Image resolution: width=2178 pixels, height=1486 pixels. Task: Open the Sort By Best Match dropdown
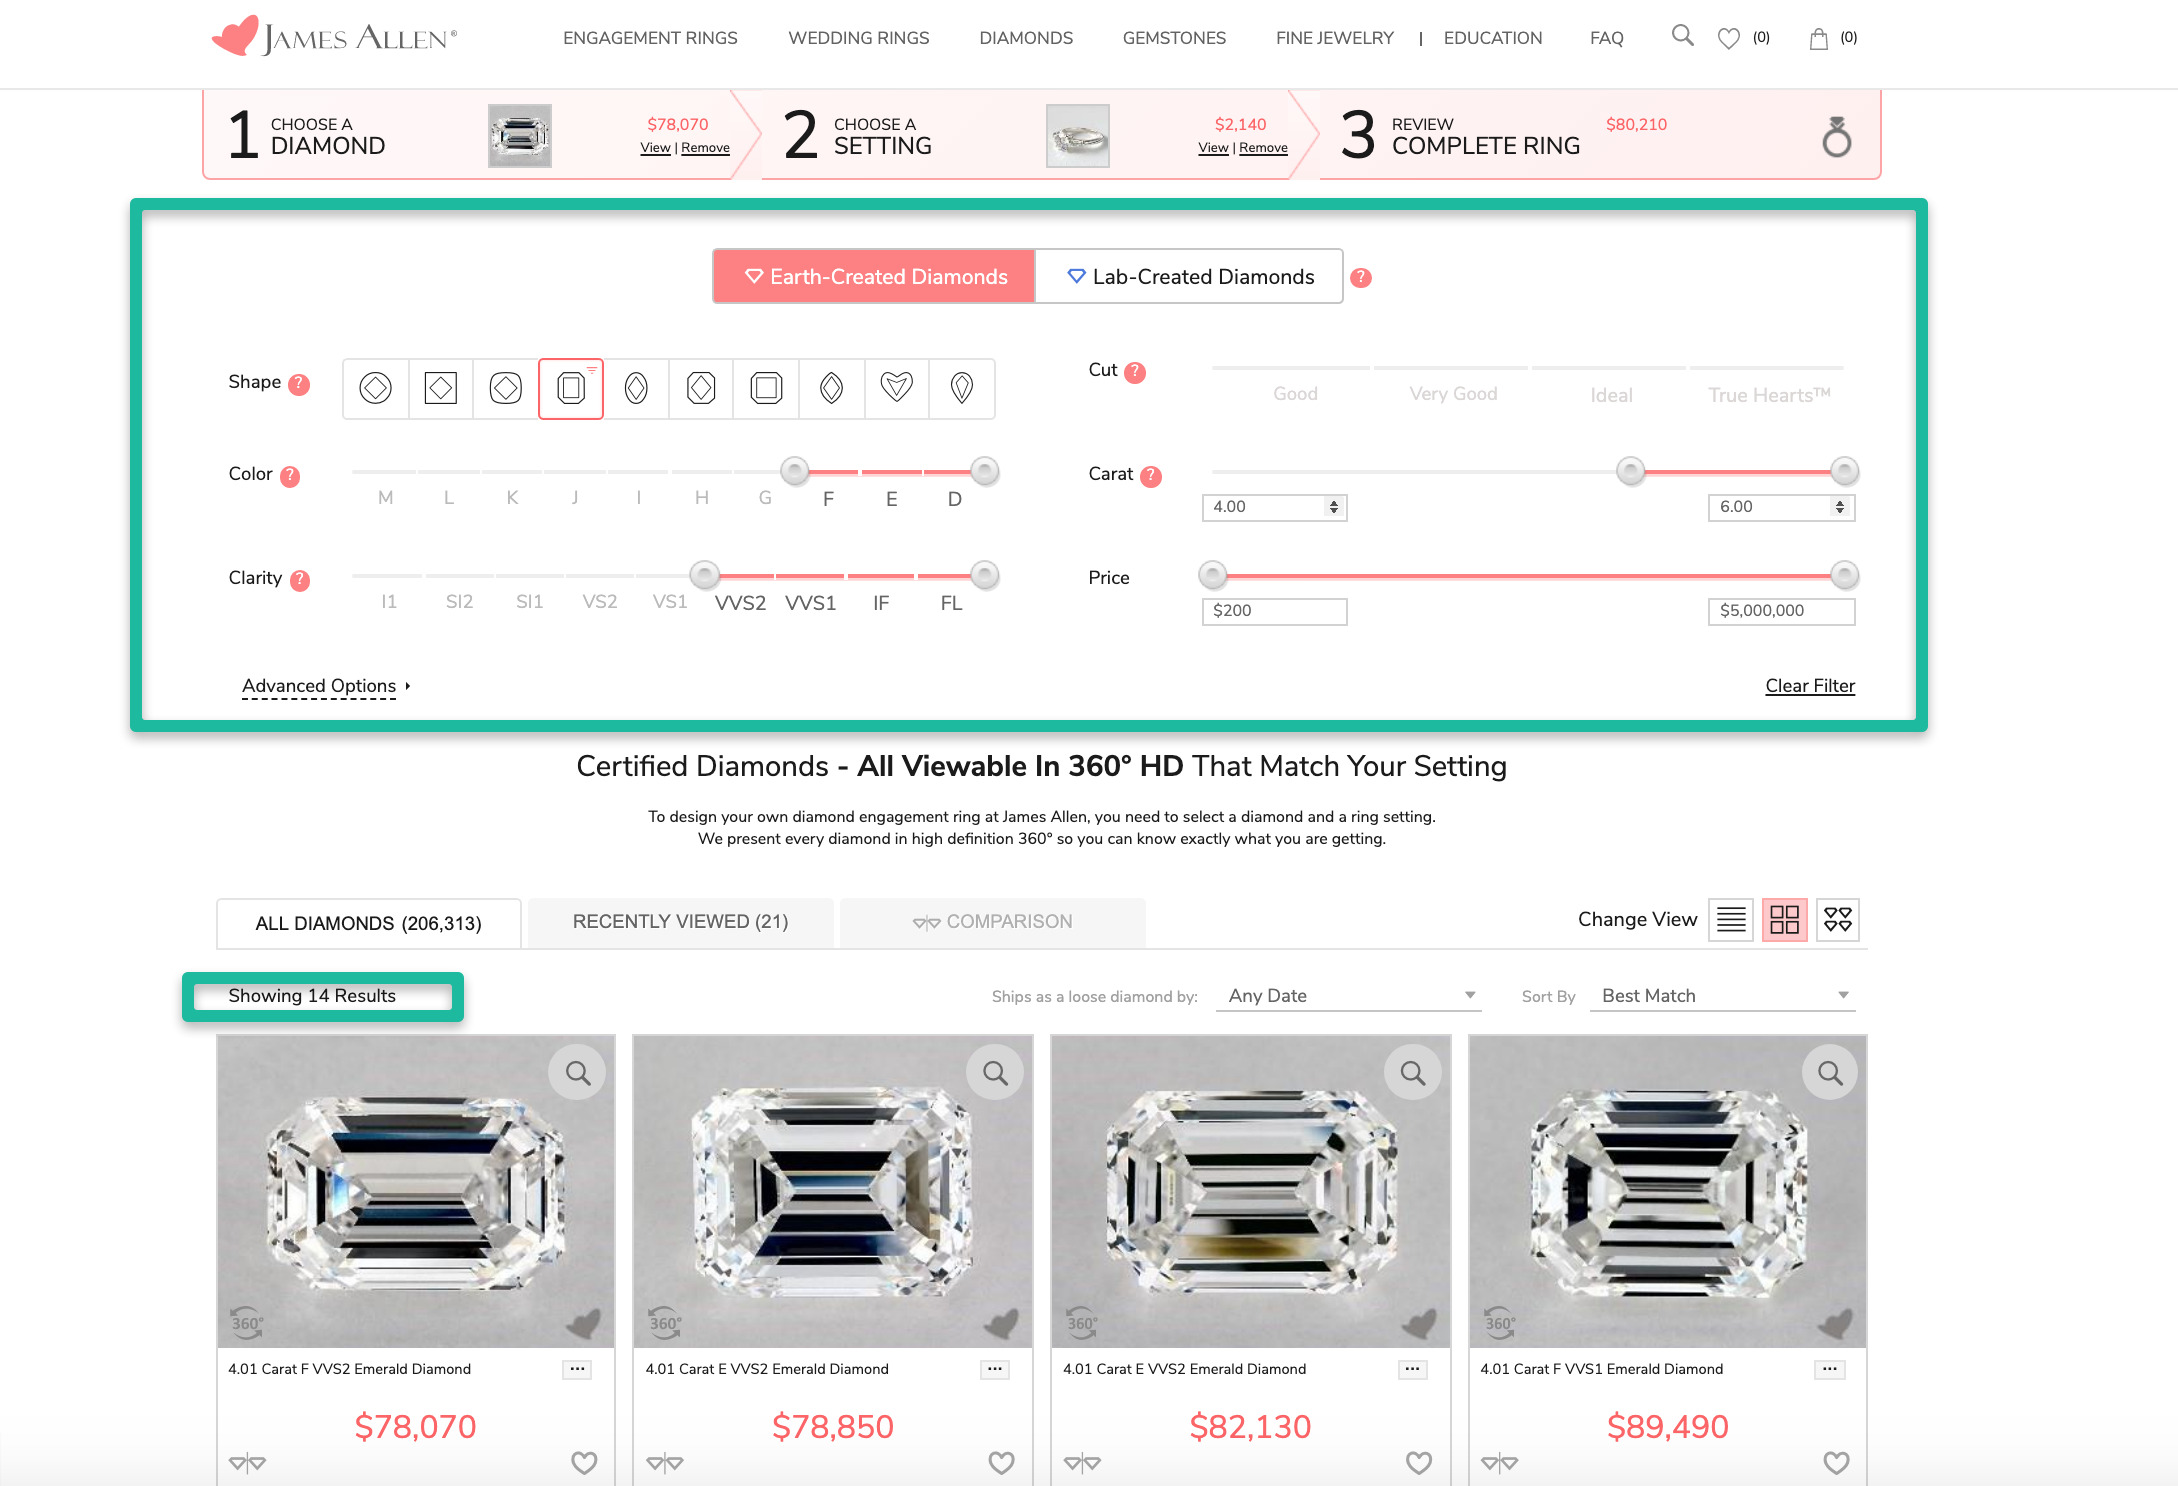(x=1722, y=996)
